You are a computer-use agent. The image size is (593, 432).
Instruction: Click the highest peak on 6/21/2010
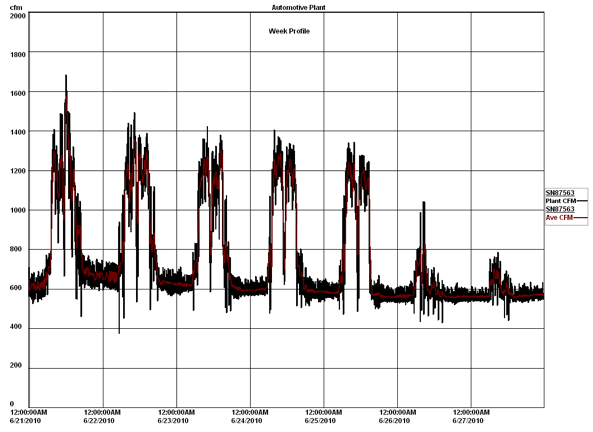pos(66,76)
